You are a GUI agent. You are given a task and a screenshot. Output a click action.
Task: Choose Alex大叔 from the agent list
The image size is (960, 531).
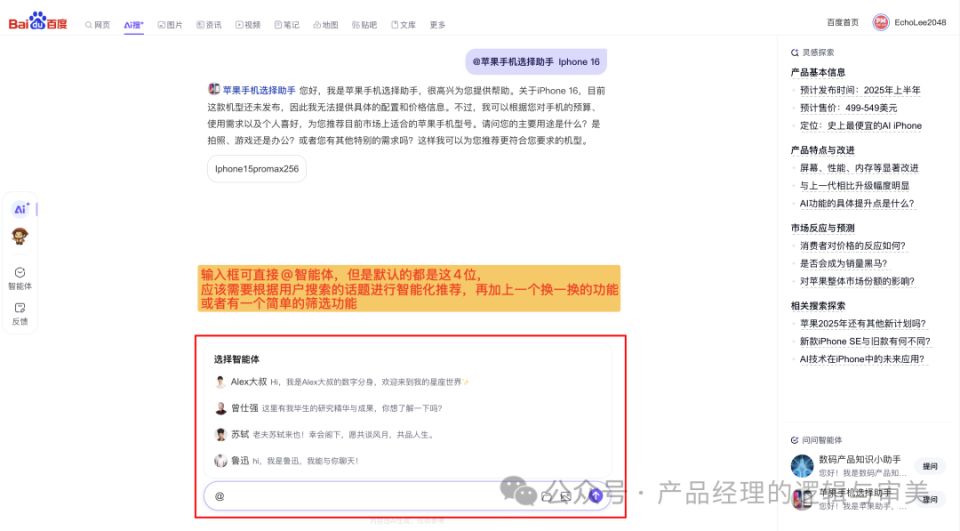pos(342,382)
